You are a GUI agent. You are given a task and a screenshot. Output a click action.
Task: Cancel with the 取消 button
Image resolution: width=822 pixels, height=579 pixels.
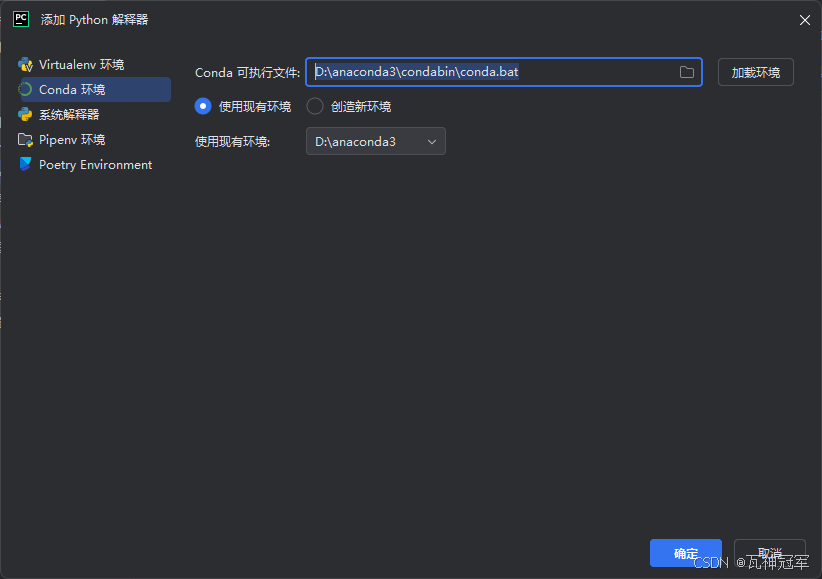click(x=770, y=553)
